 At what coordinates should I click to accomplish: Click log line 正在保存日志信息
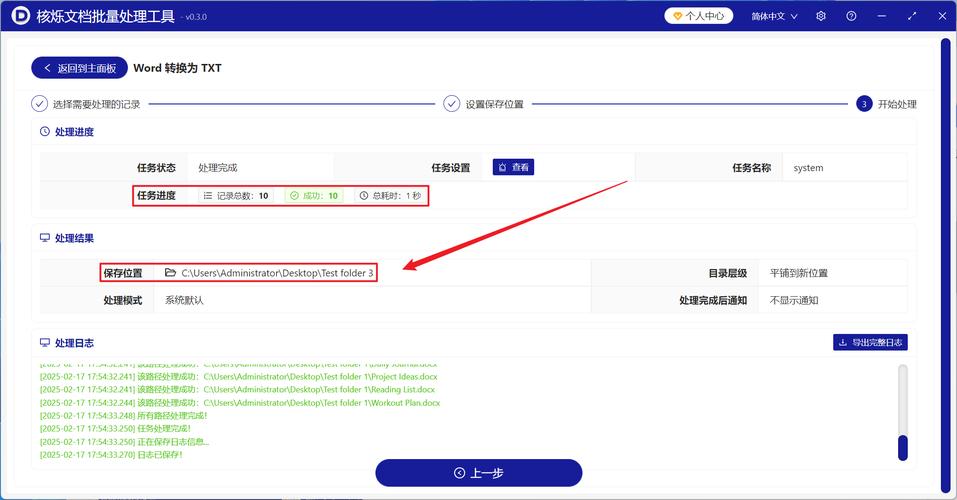click(125, 442)
